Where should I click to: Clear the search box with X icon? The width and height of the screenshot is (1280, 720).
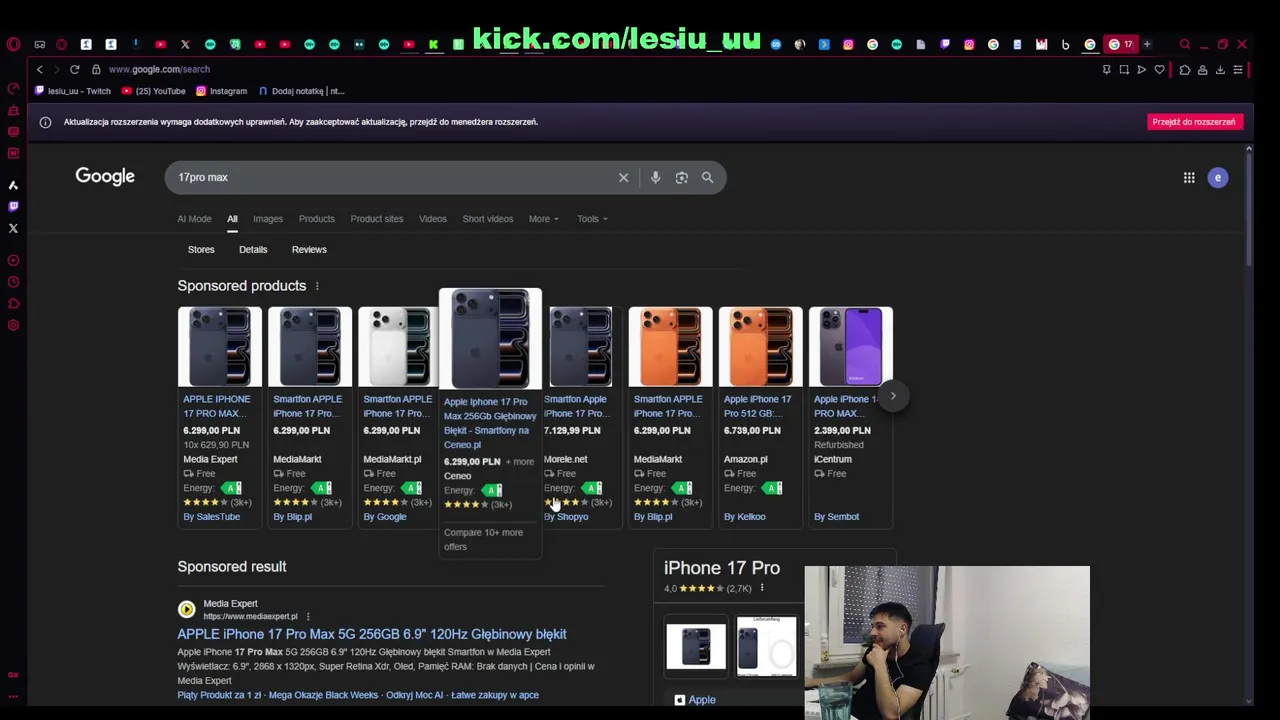pos(623,177)
